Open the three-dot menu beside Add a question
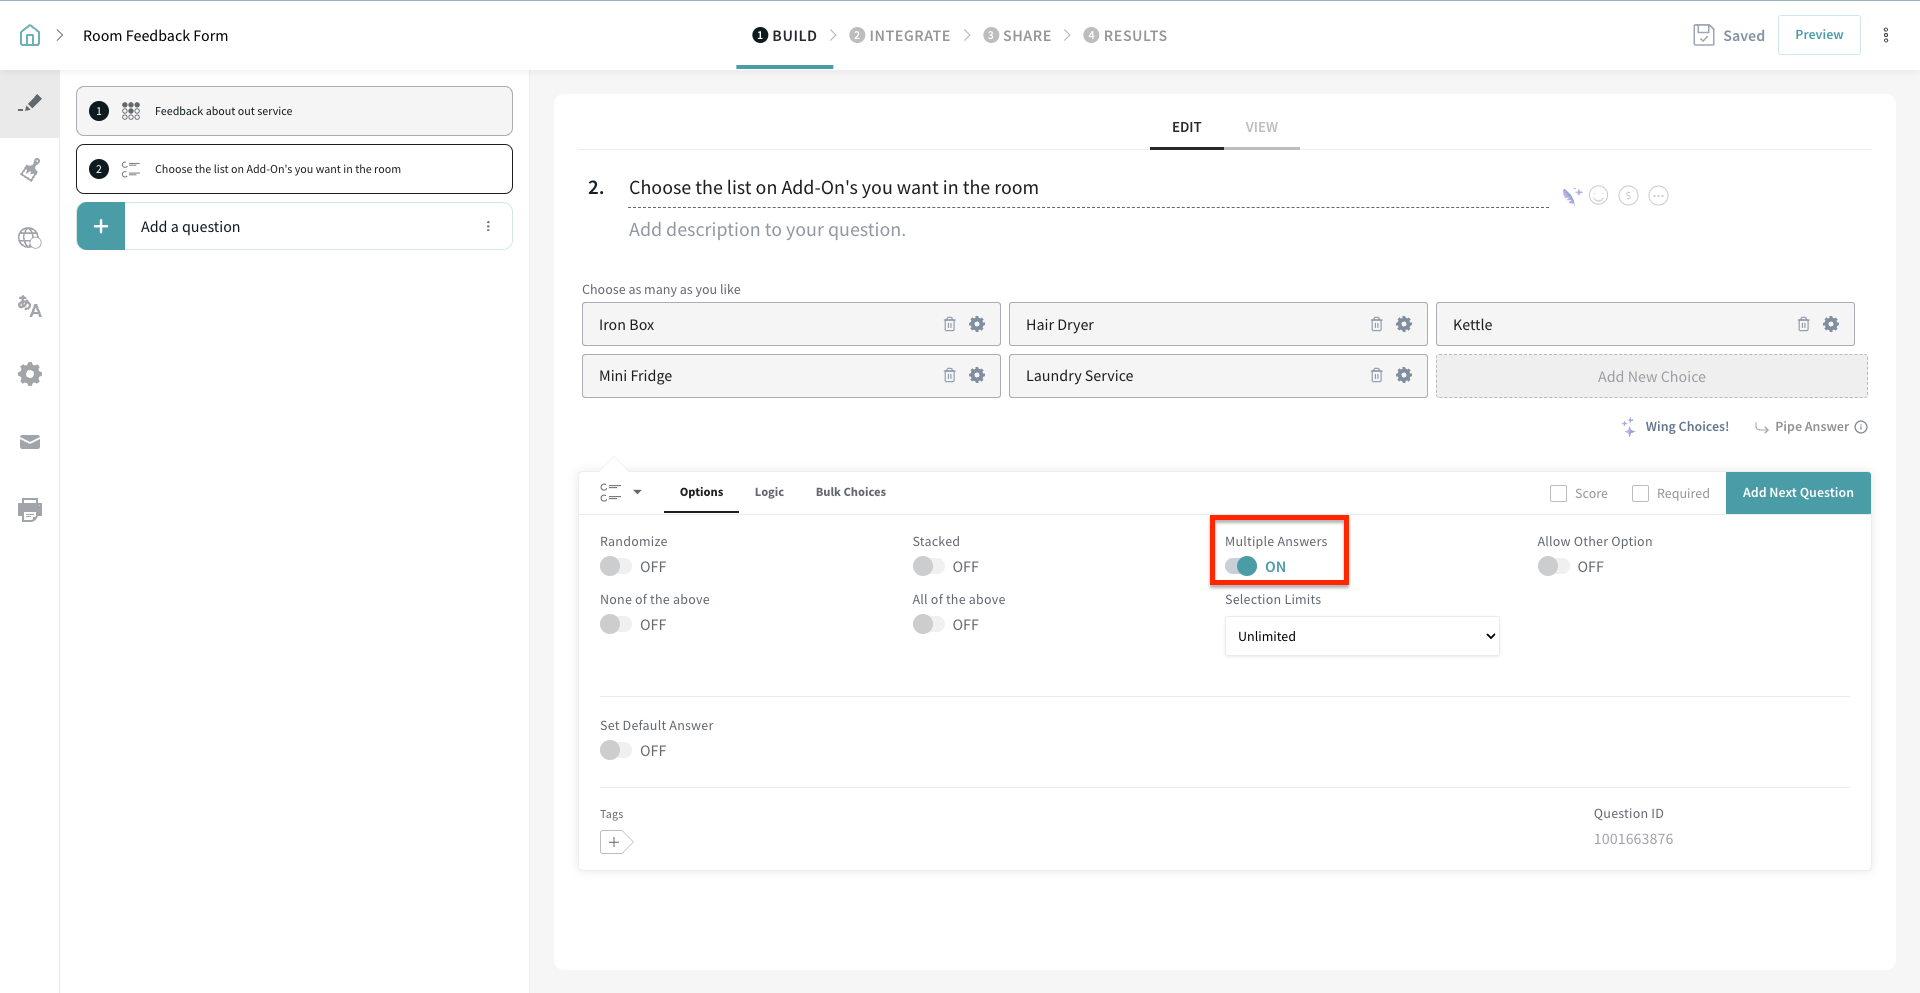Image resolution: width=1920 pixels, height=993 pixels. (488, 226)
